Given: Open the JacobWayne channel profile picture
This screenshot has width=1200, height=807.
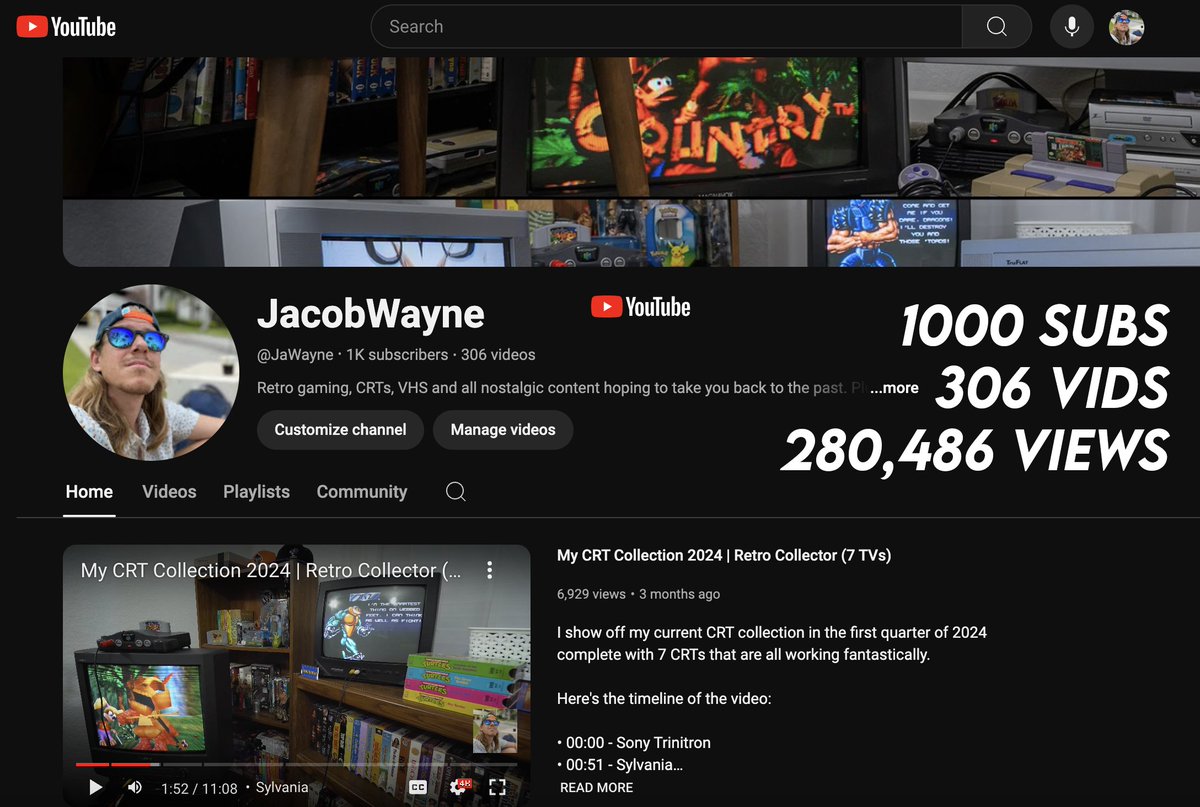Looking at the screenshot, I should point(151,372).
